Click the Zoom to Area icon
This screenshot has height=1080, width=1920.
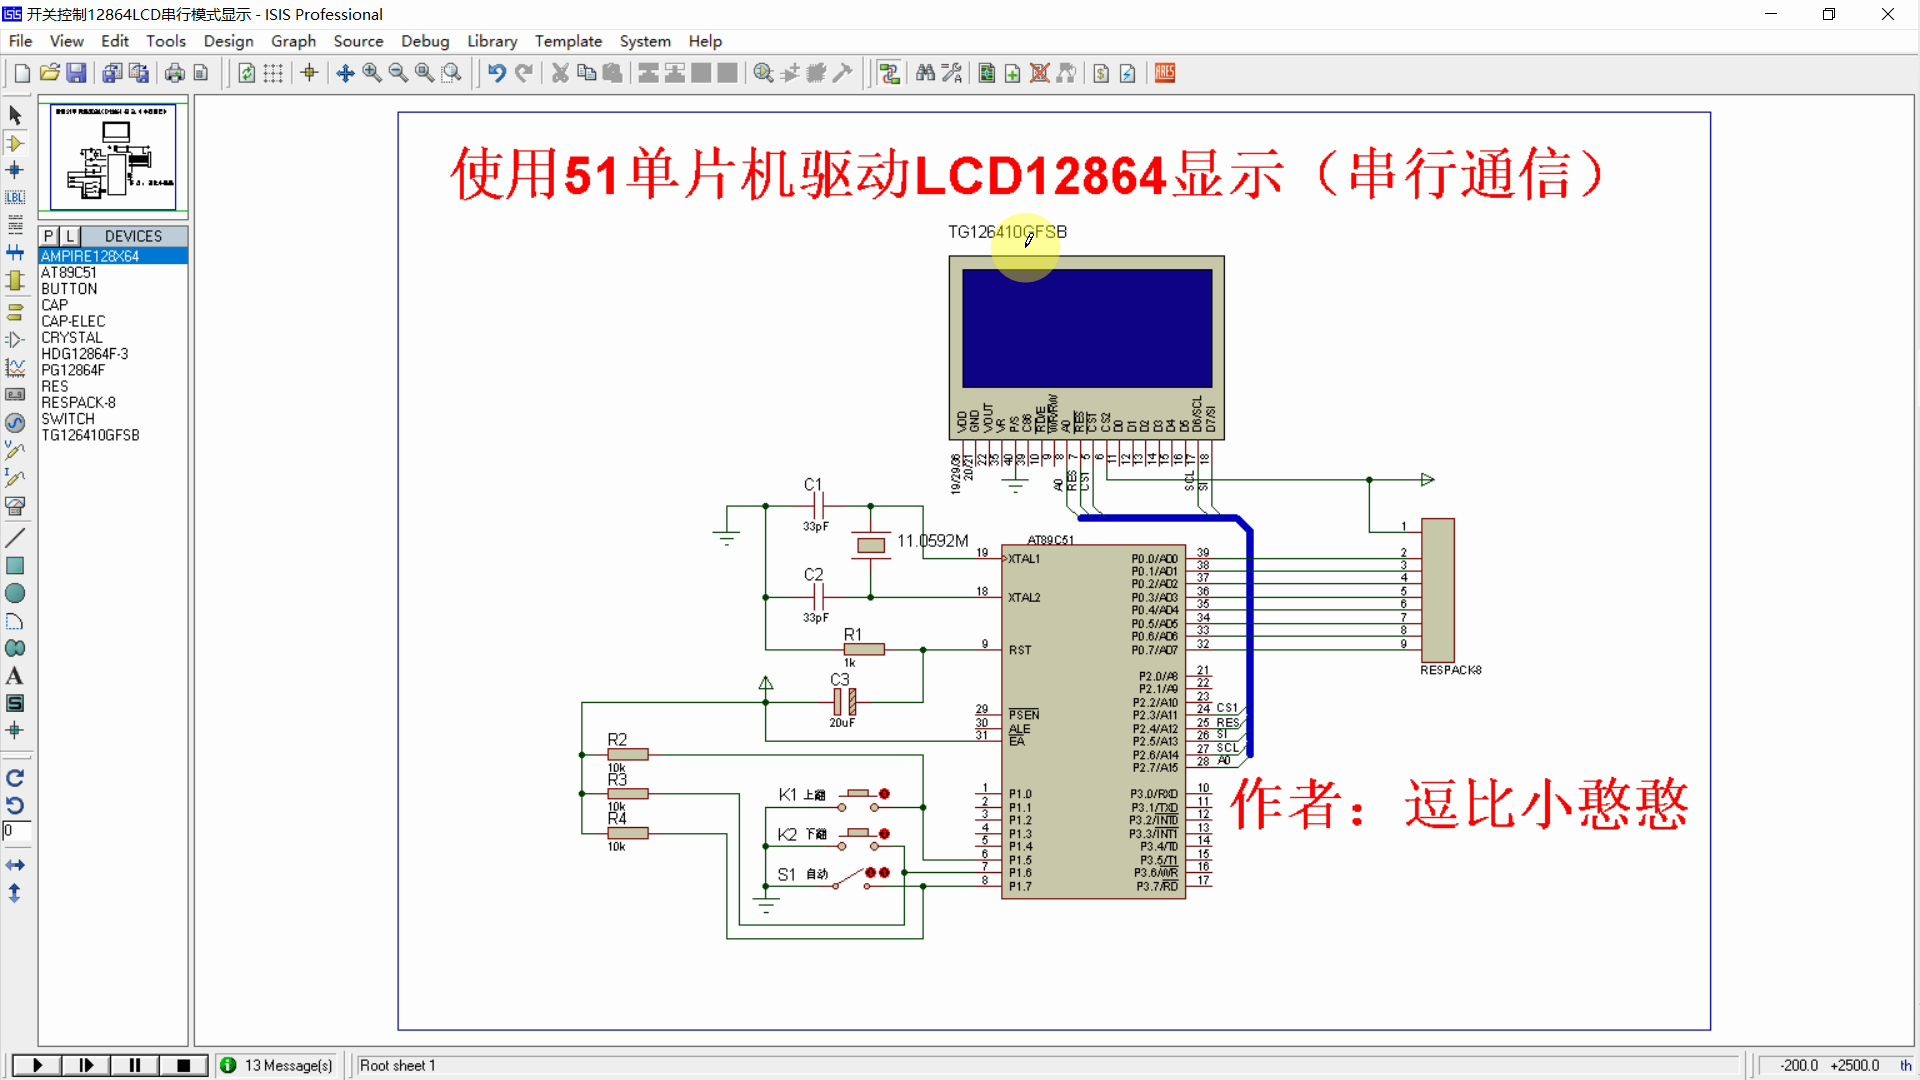[x=451, y=73]
